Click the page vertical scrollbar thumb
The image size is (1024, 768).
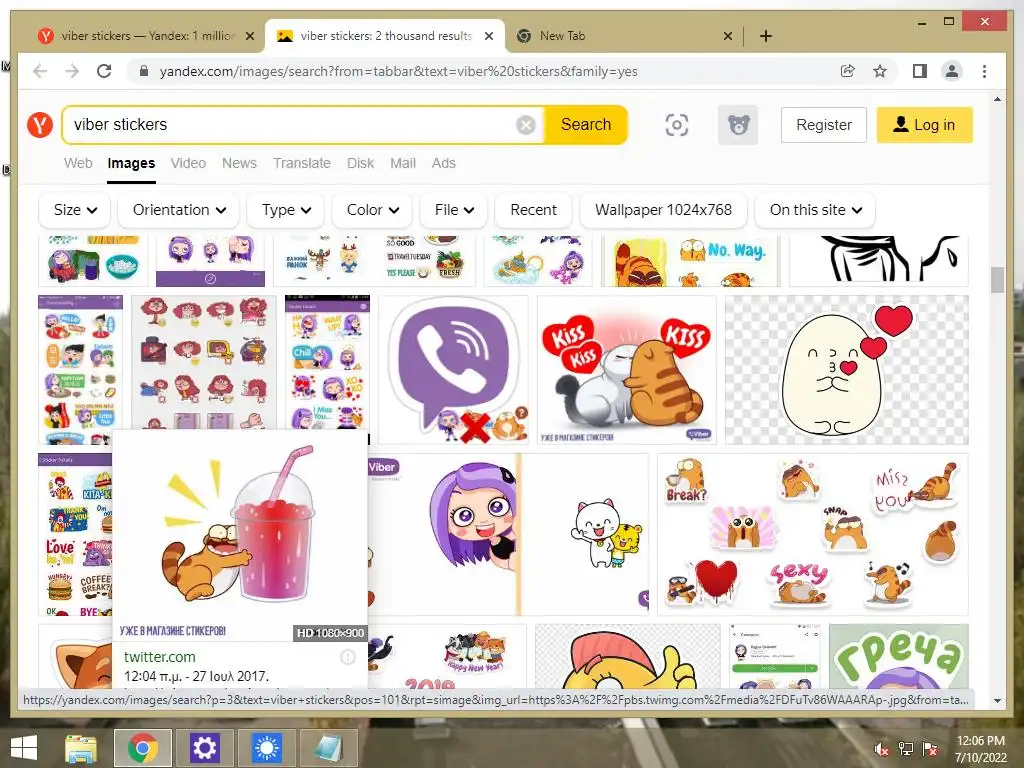point(997,280)
